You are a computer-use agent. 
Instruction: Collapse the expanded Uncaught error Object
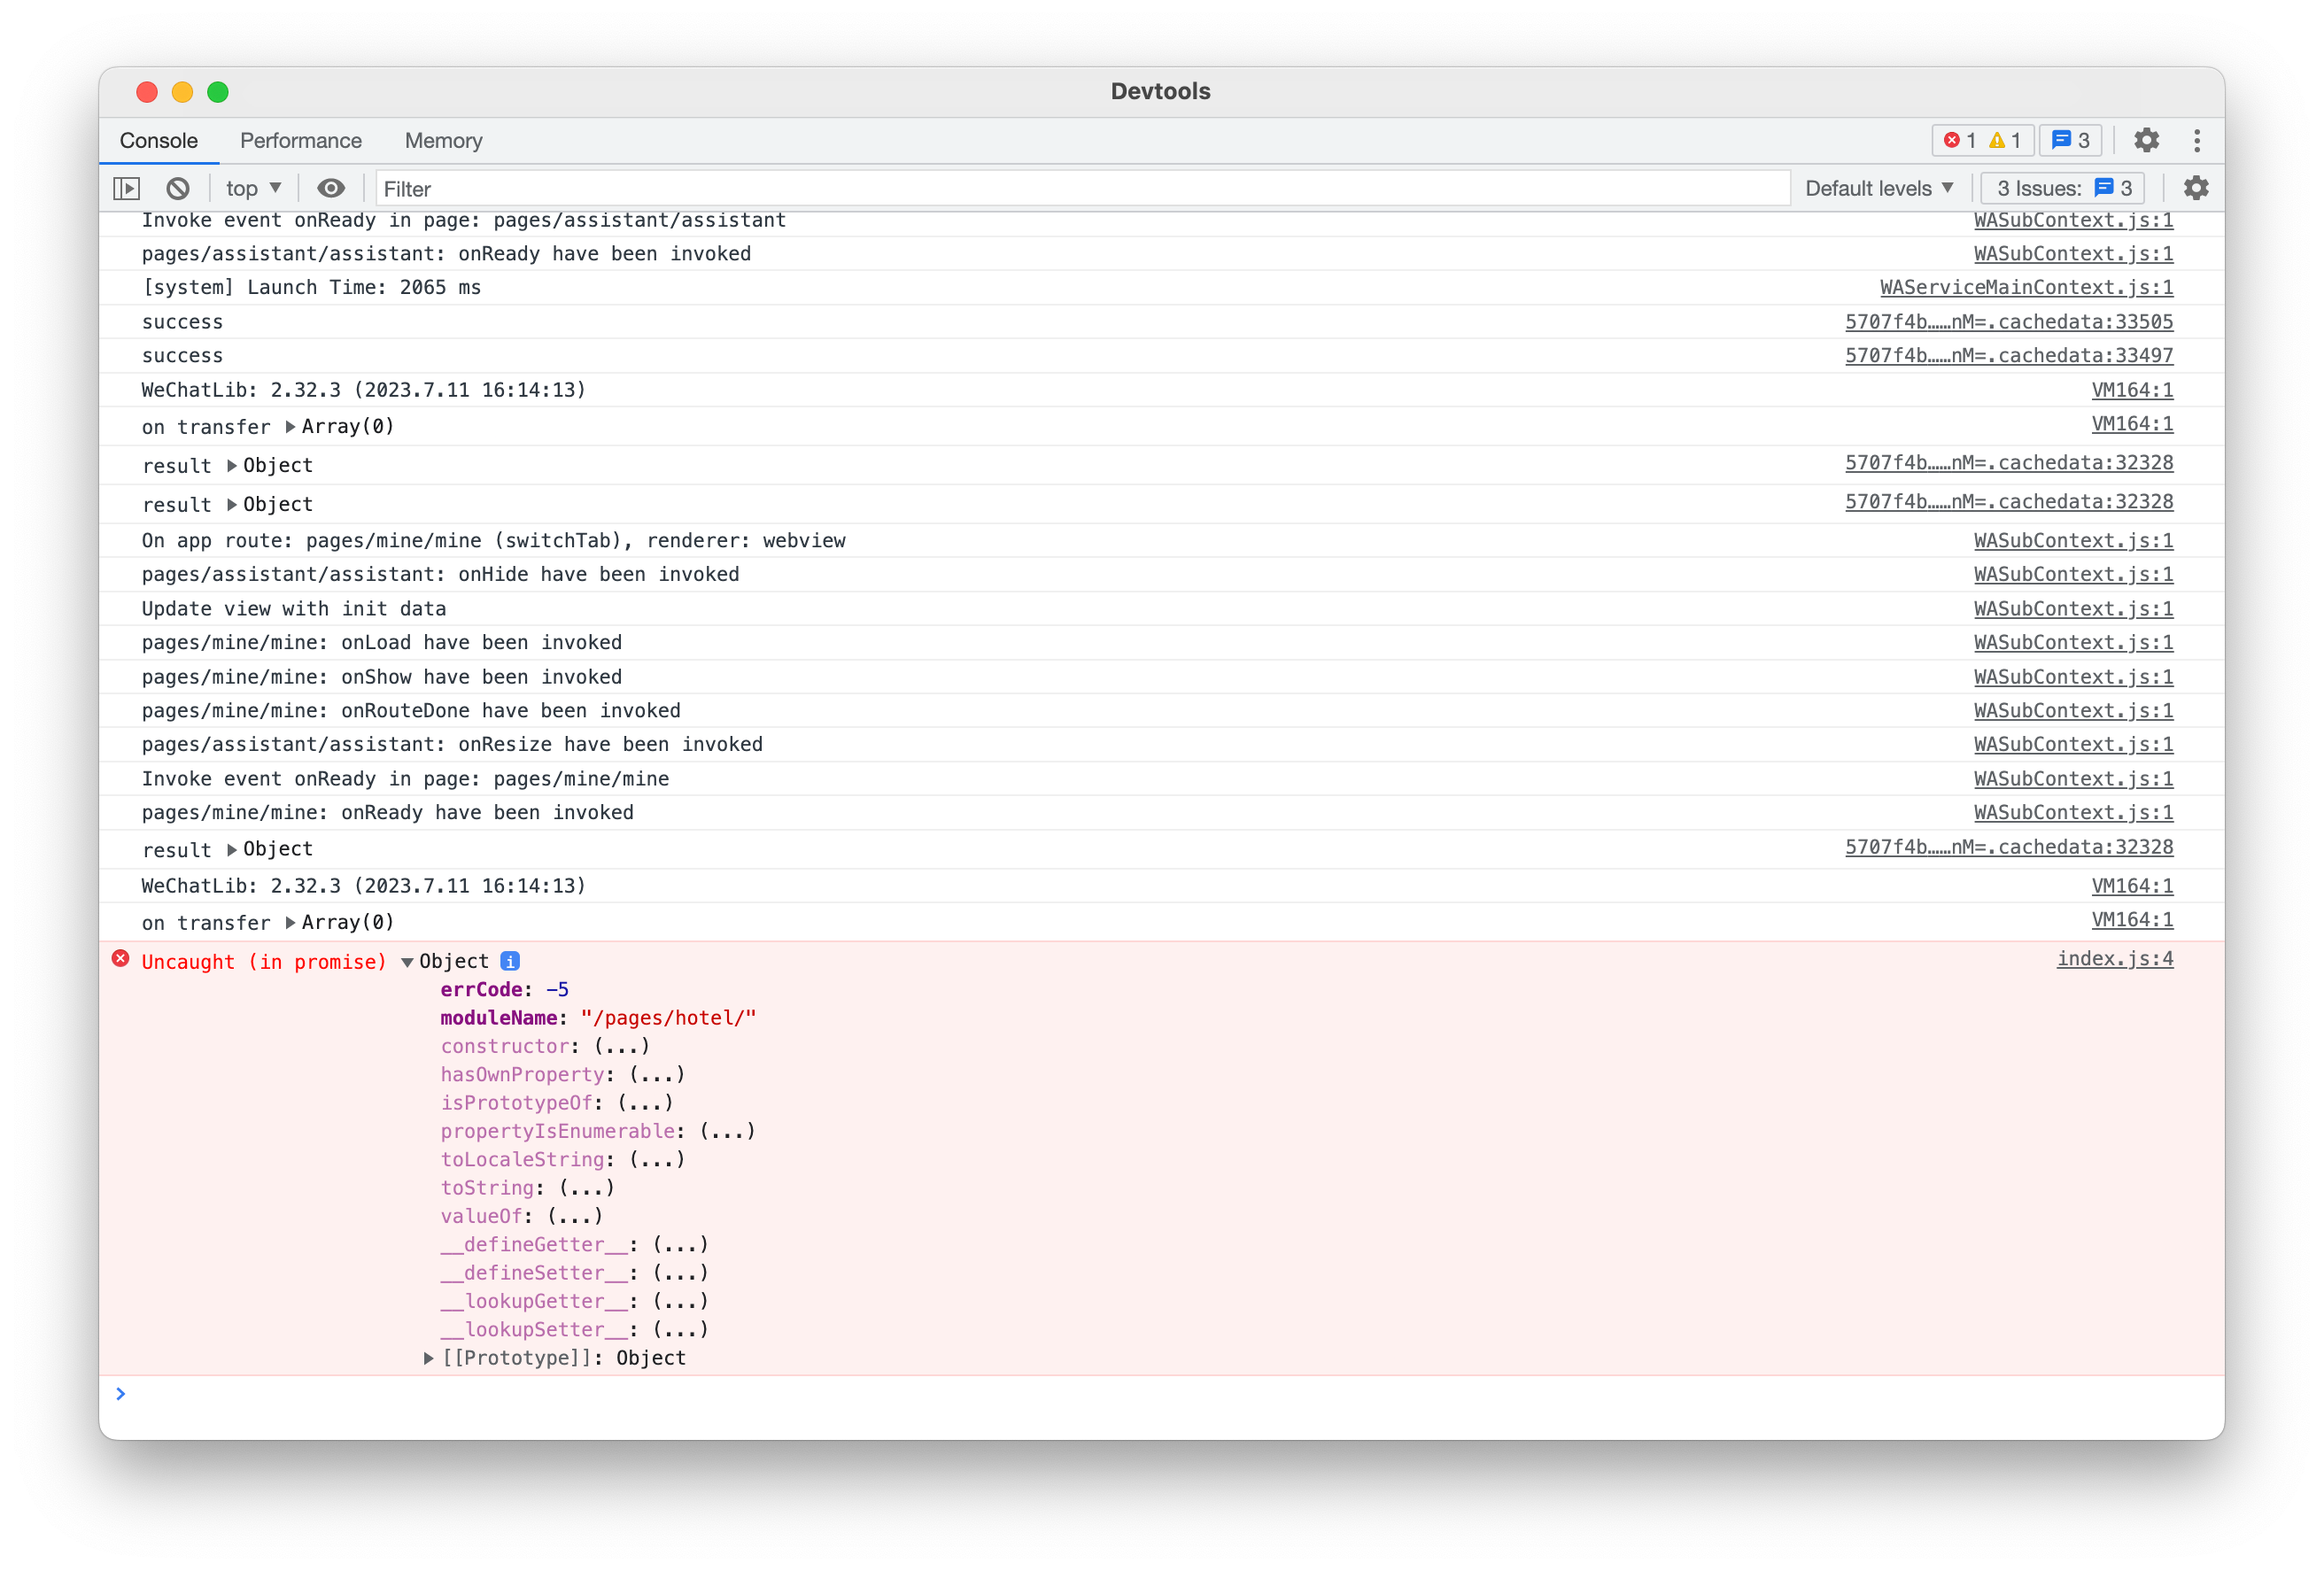(x=407, y=962)
